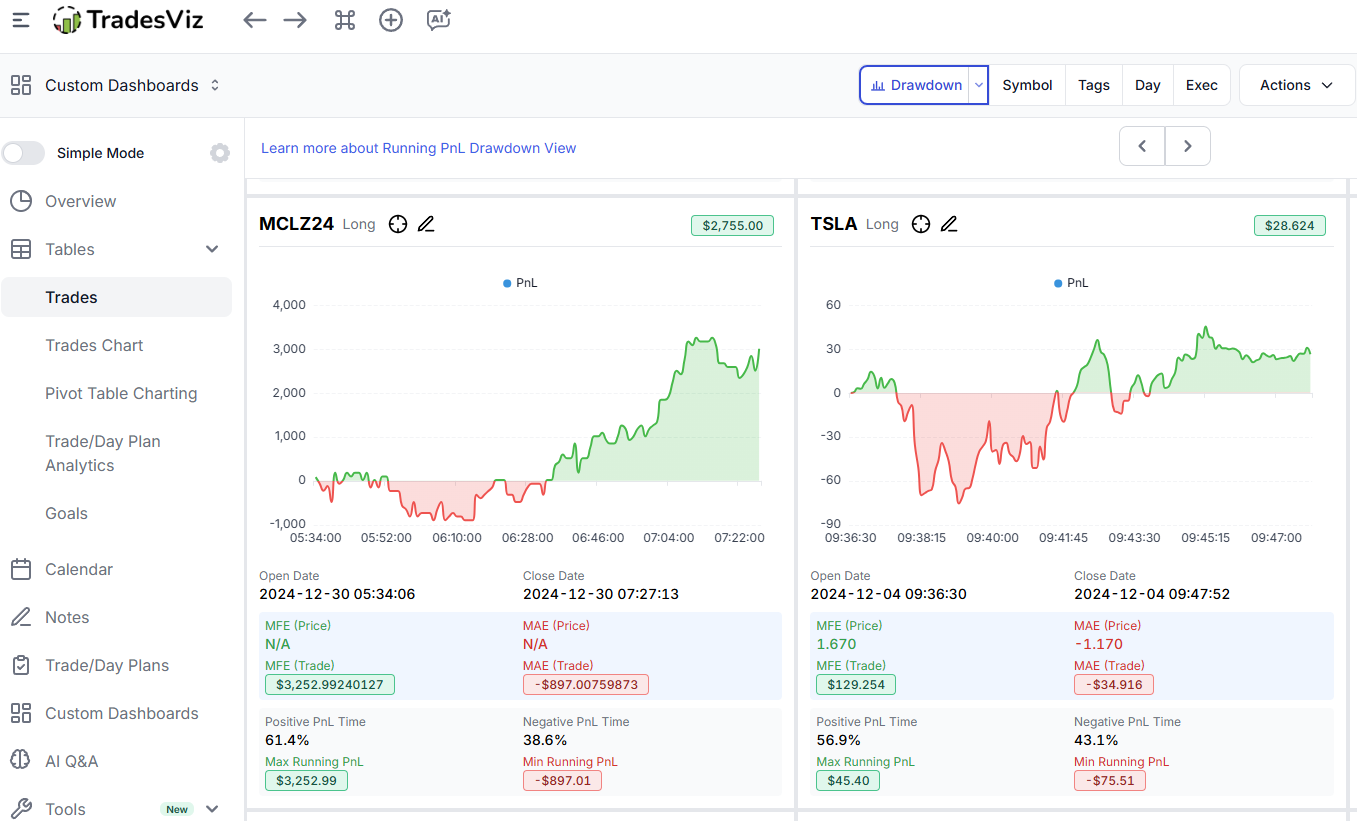Open Trades in the sidebar
The width and height of the screenshot is (1357, 821).
tap(116, 297)
